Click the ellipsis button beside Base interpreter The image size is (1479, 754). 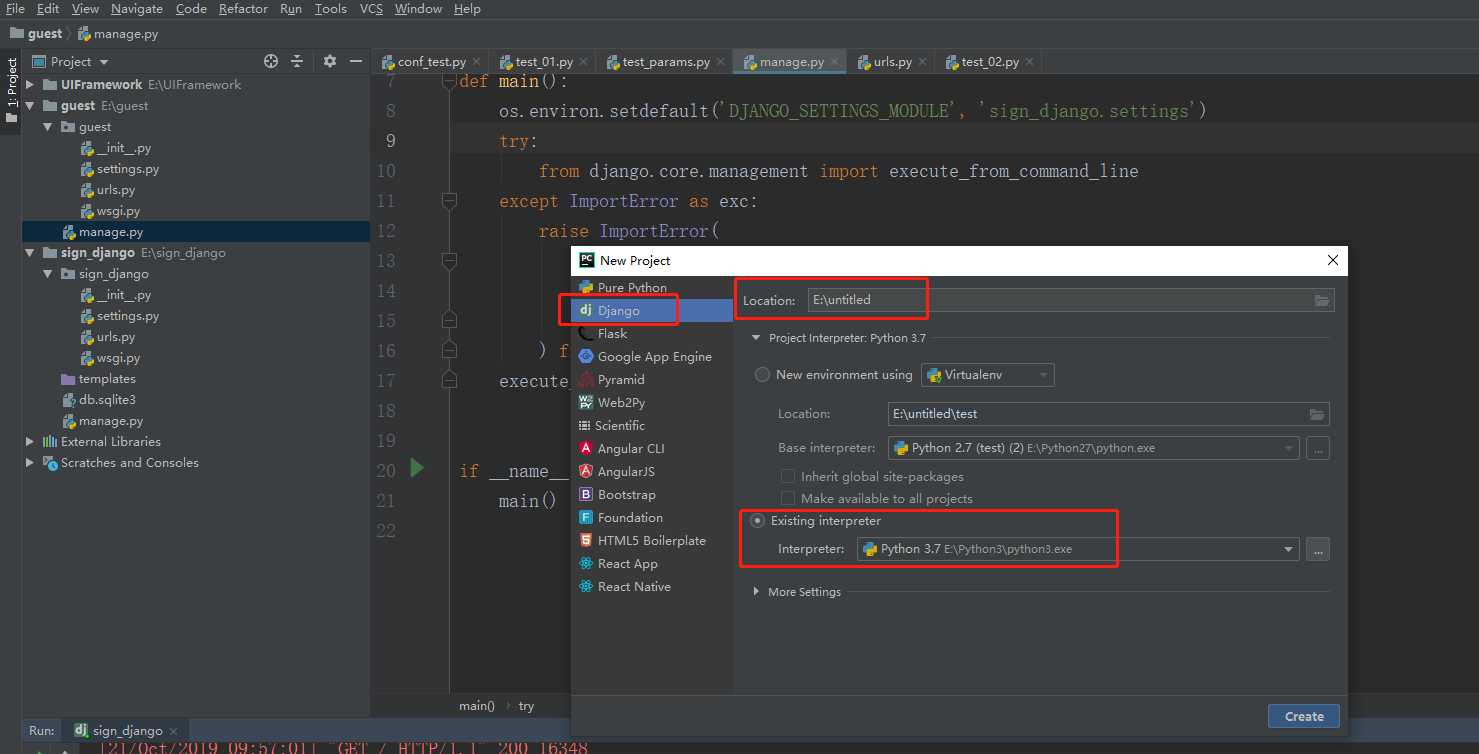click(x=1318, y=448)
